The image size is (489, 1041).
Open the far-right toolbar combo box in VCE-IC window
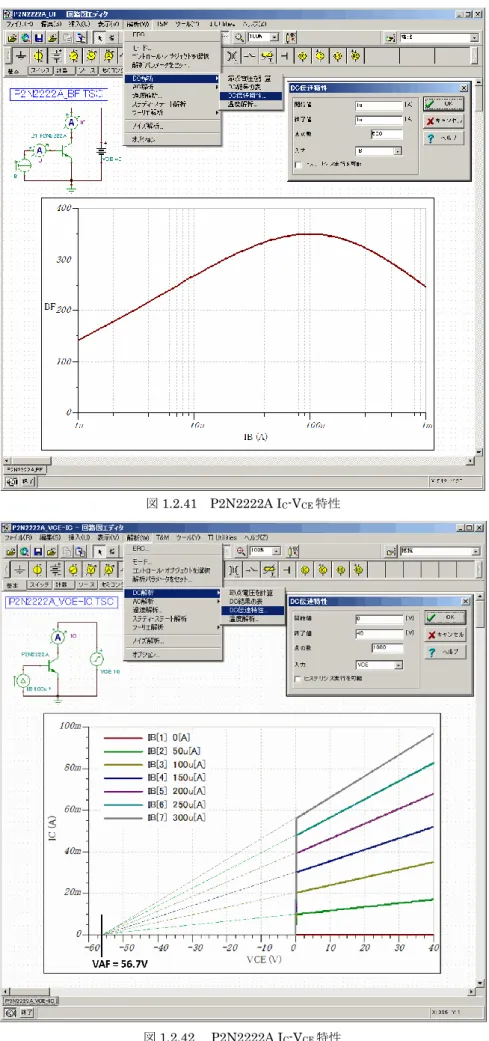(x=474, y=552)
